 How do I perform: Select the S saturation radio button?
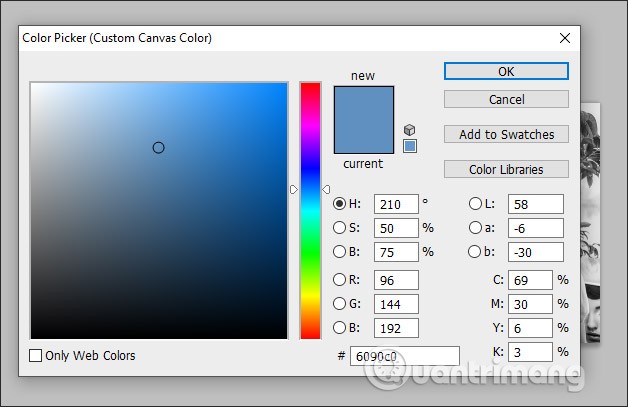pyautogui.click(x=340, y=227)
